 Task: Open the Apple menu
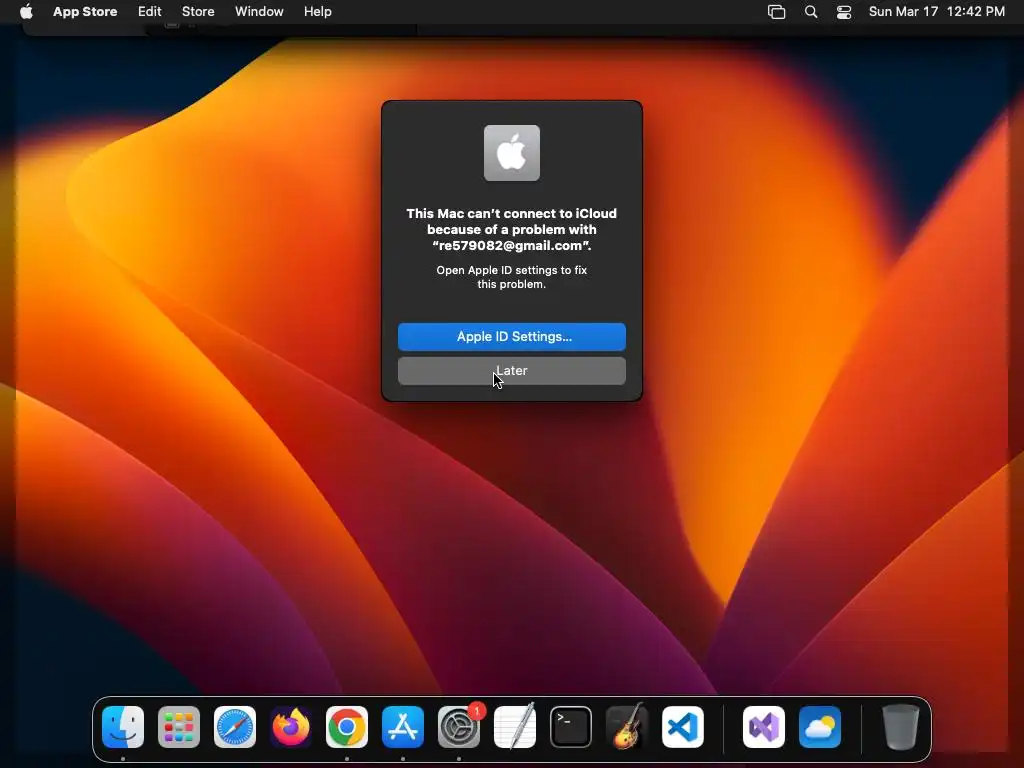coord(26,12)
